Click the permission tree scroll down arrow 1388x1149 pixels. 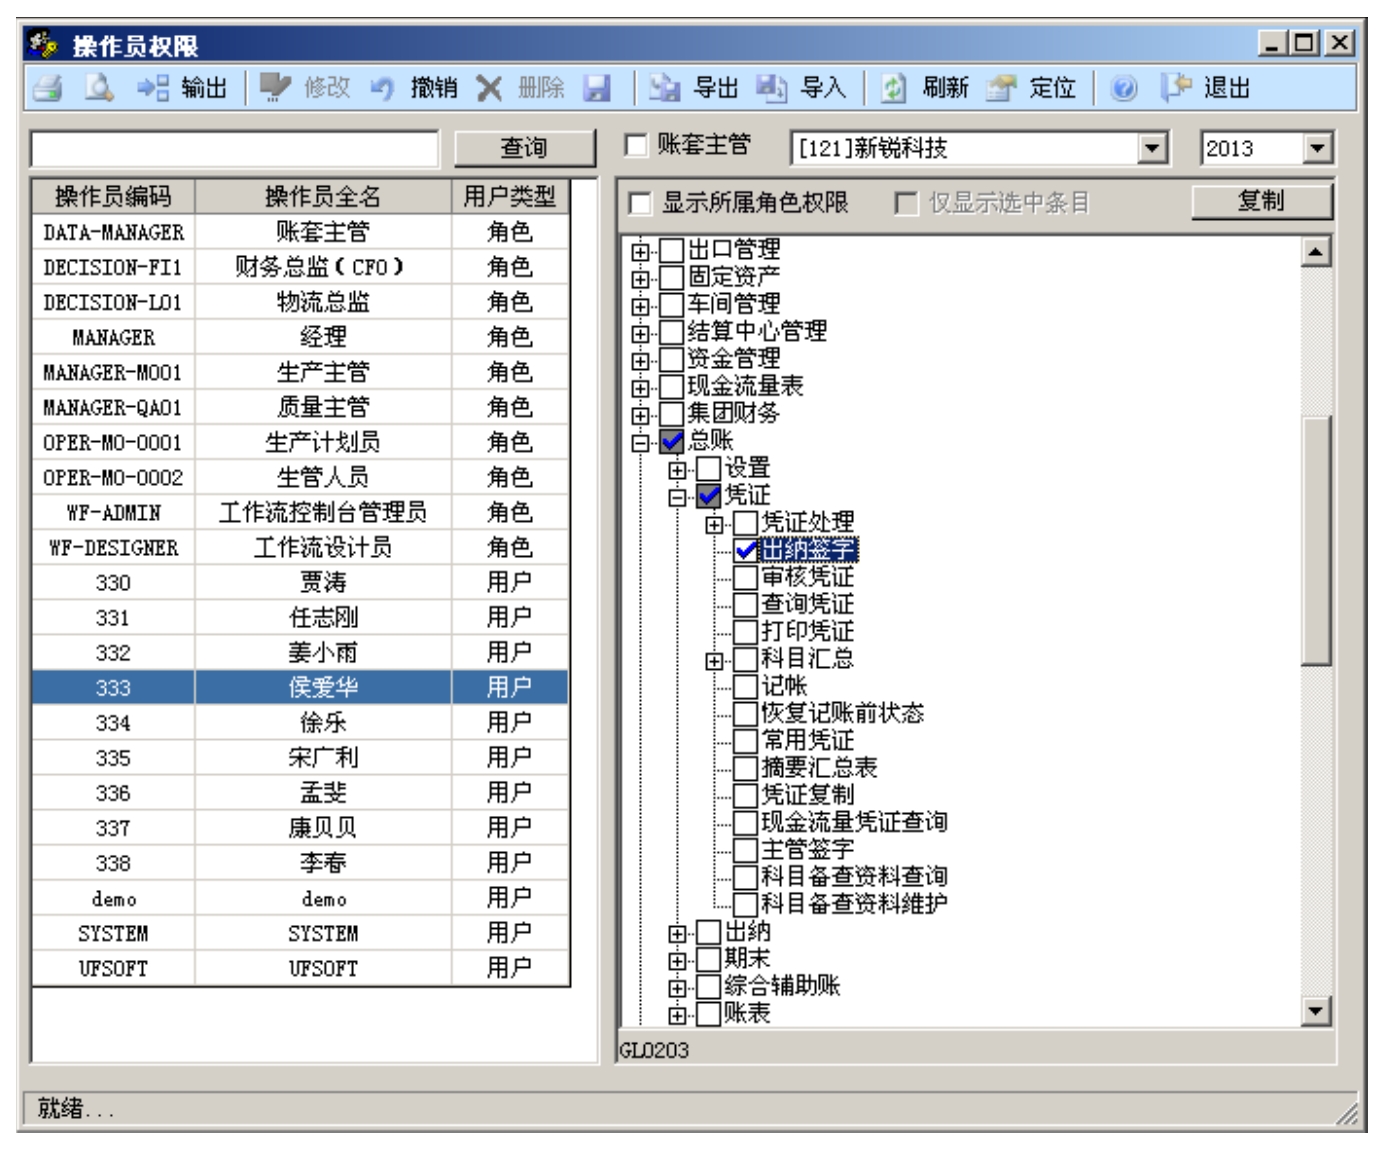pos(1316,1011)
